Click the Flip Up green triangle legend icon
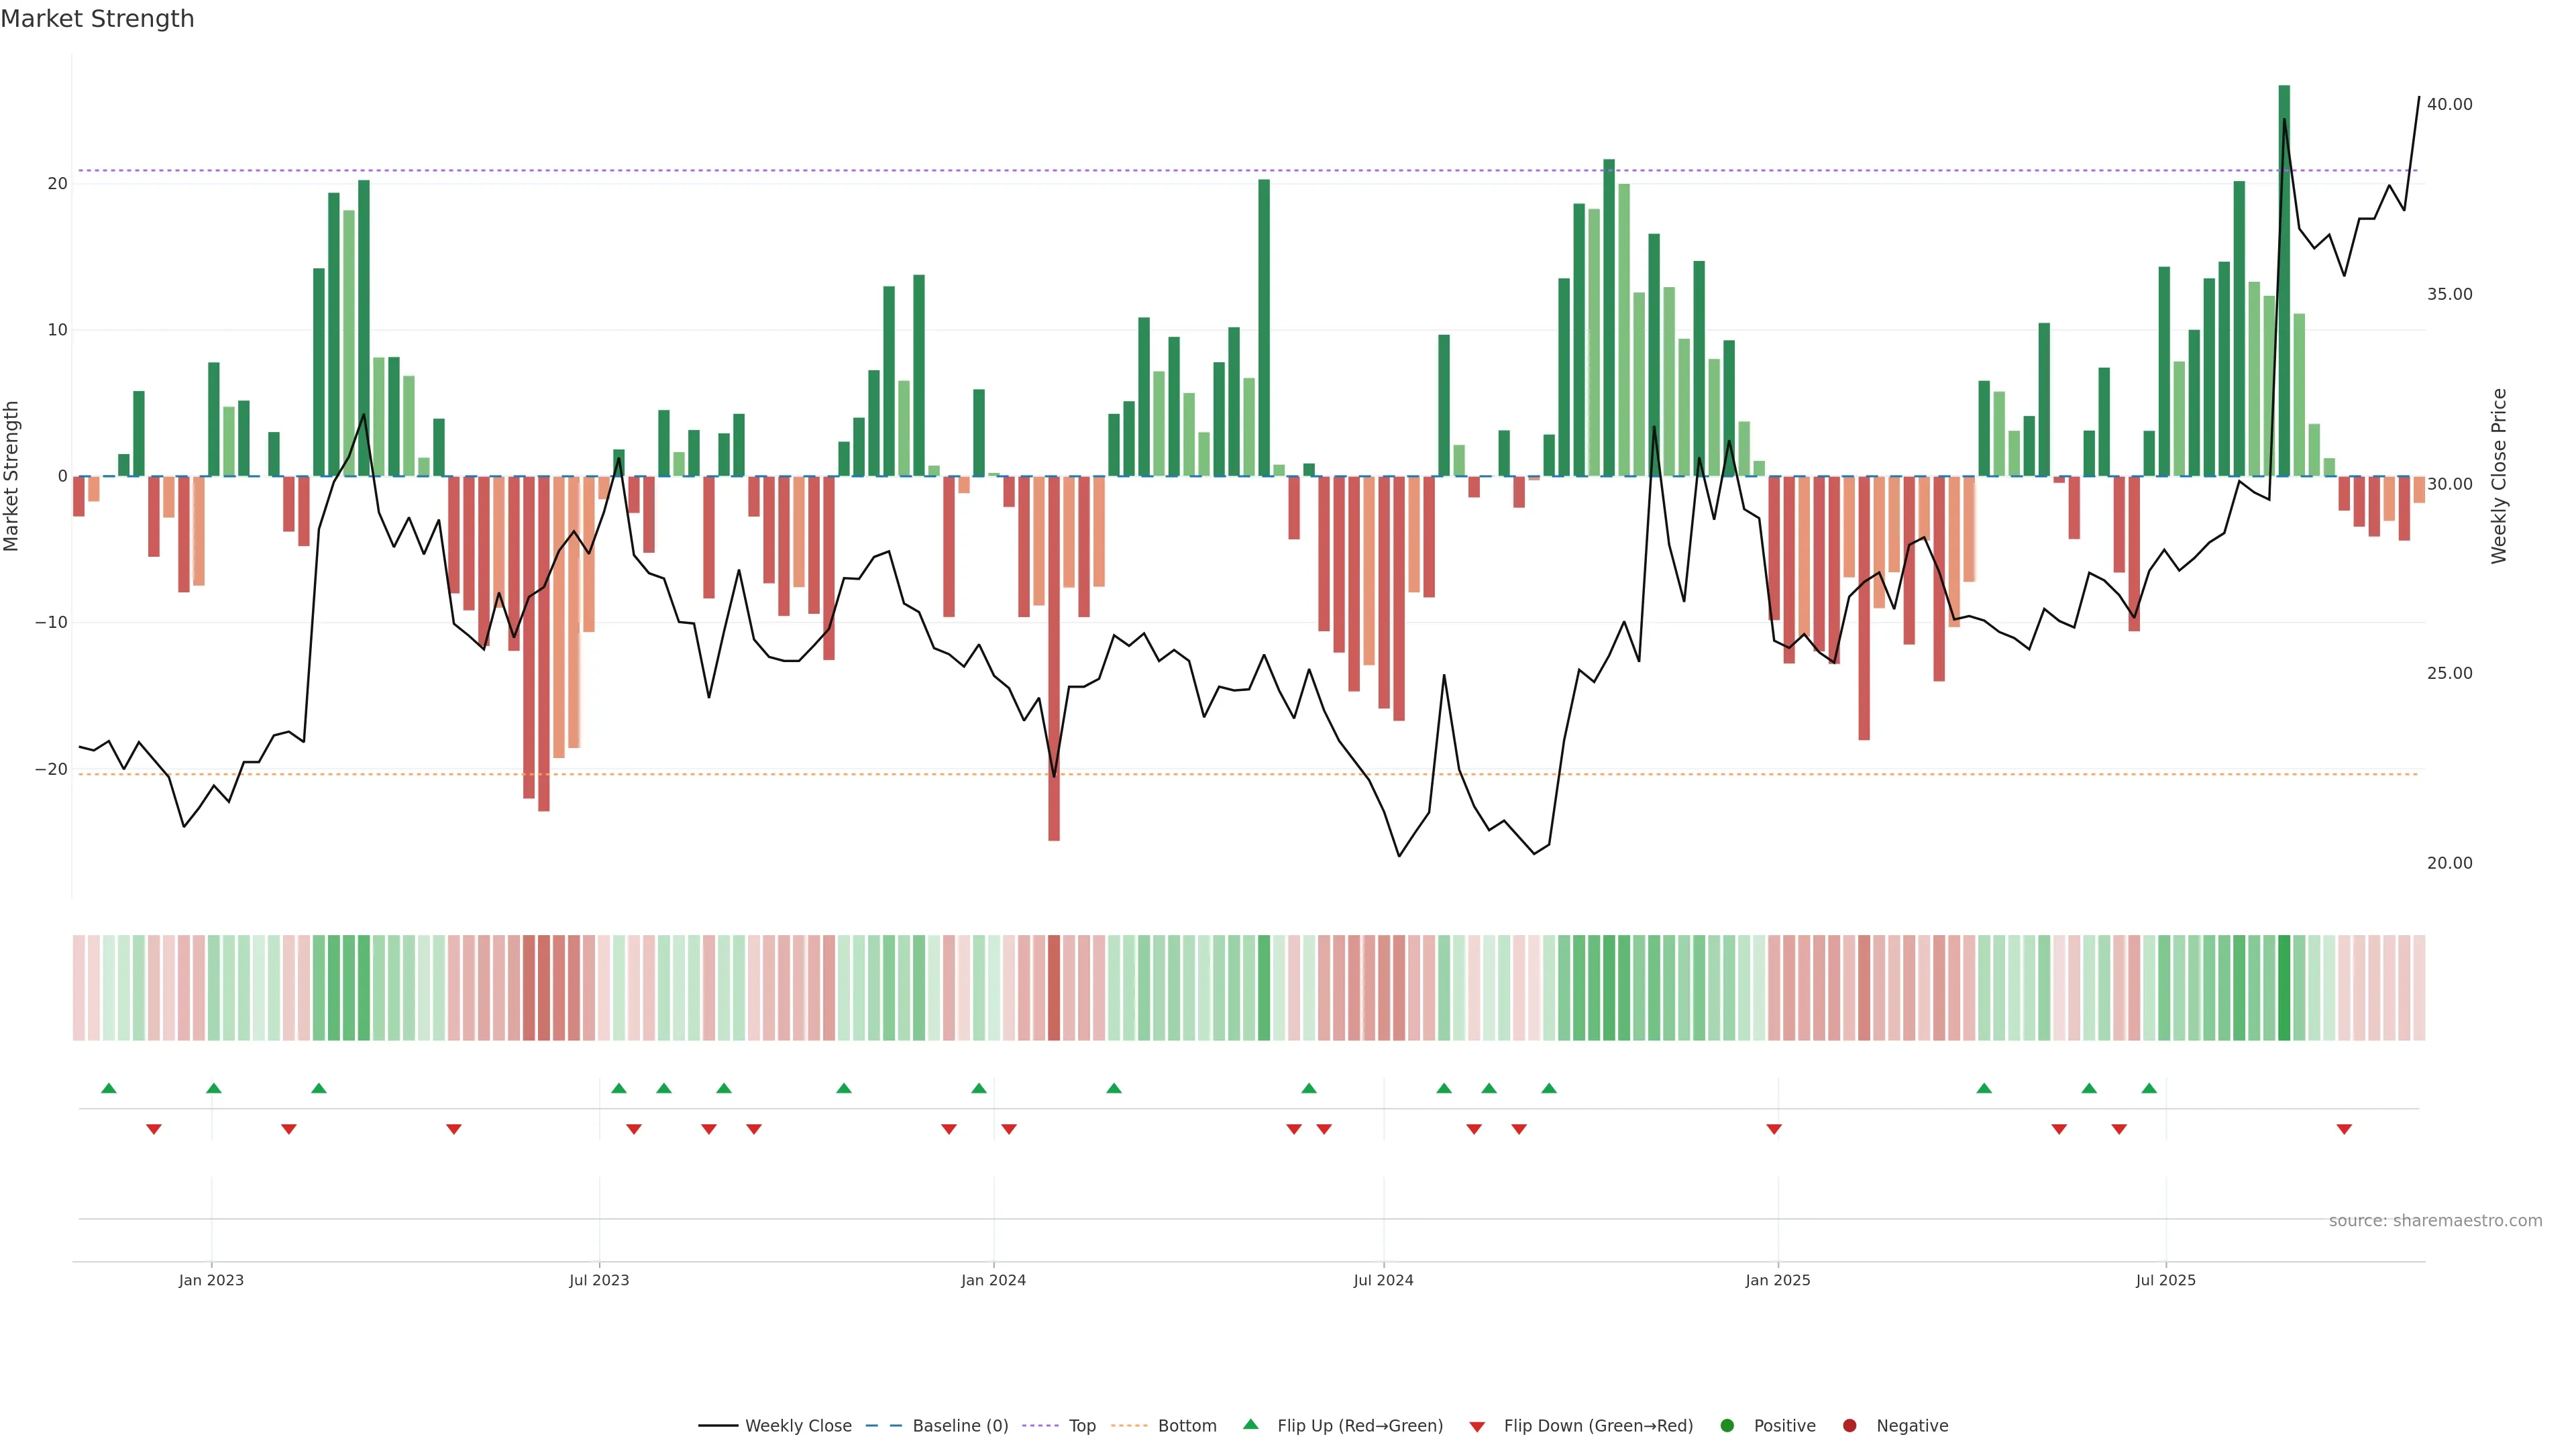Screen dimensions: 2576x1449 pos(1250,1425)
